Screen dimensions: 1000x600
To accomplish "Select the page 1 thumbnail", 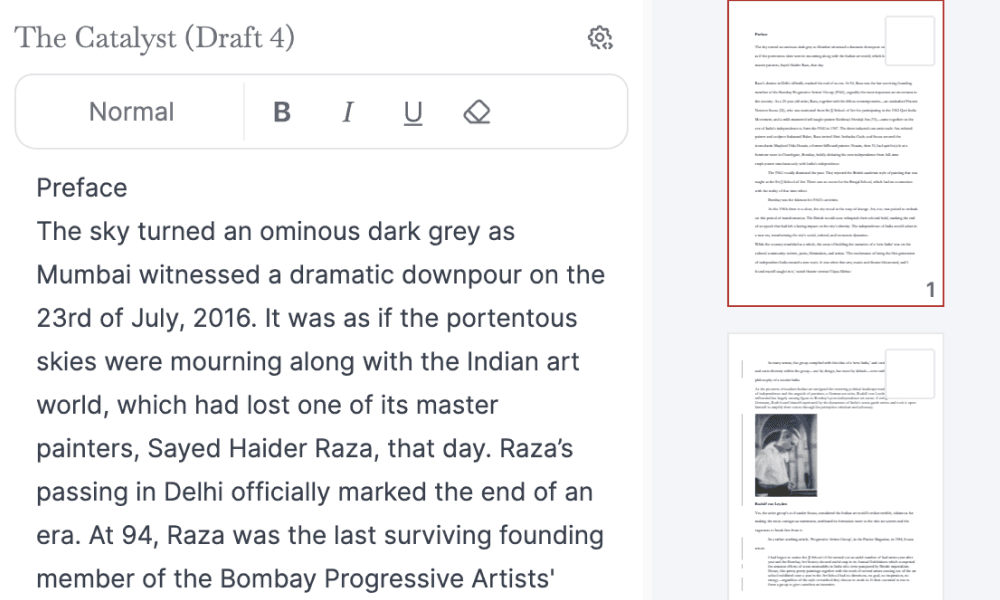I will [x=835, y=153].
